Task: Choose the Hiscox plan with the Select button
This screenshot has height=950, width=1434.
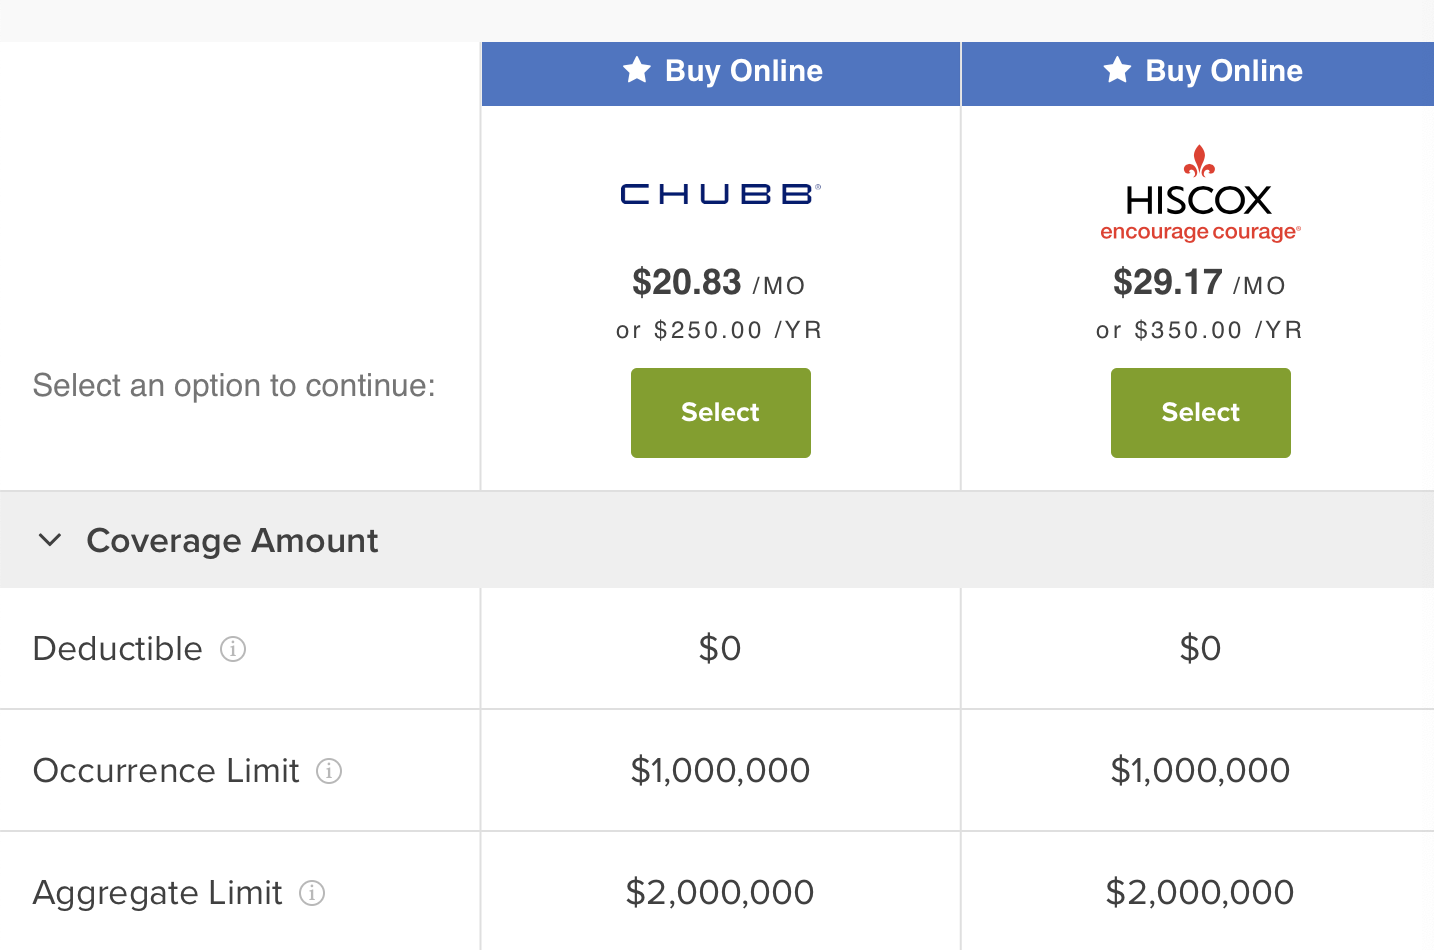Action: click(x=1200, y=413)
